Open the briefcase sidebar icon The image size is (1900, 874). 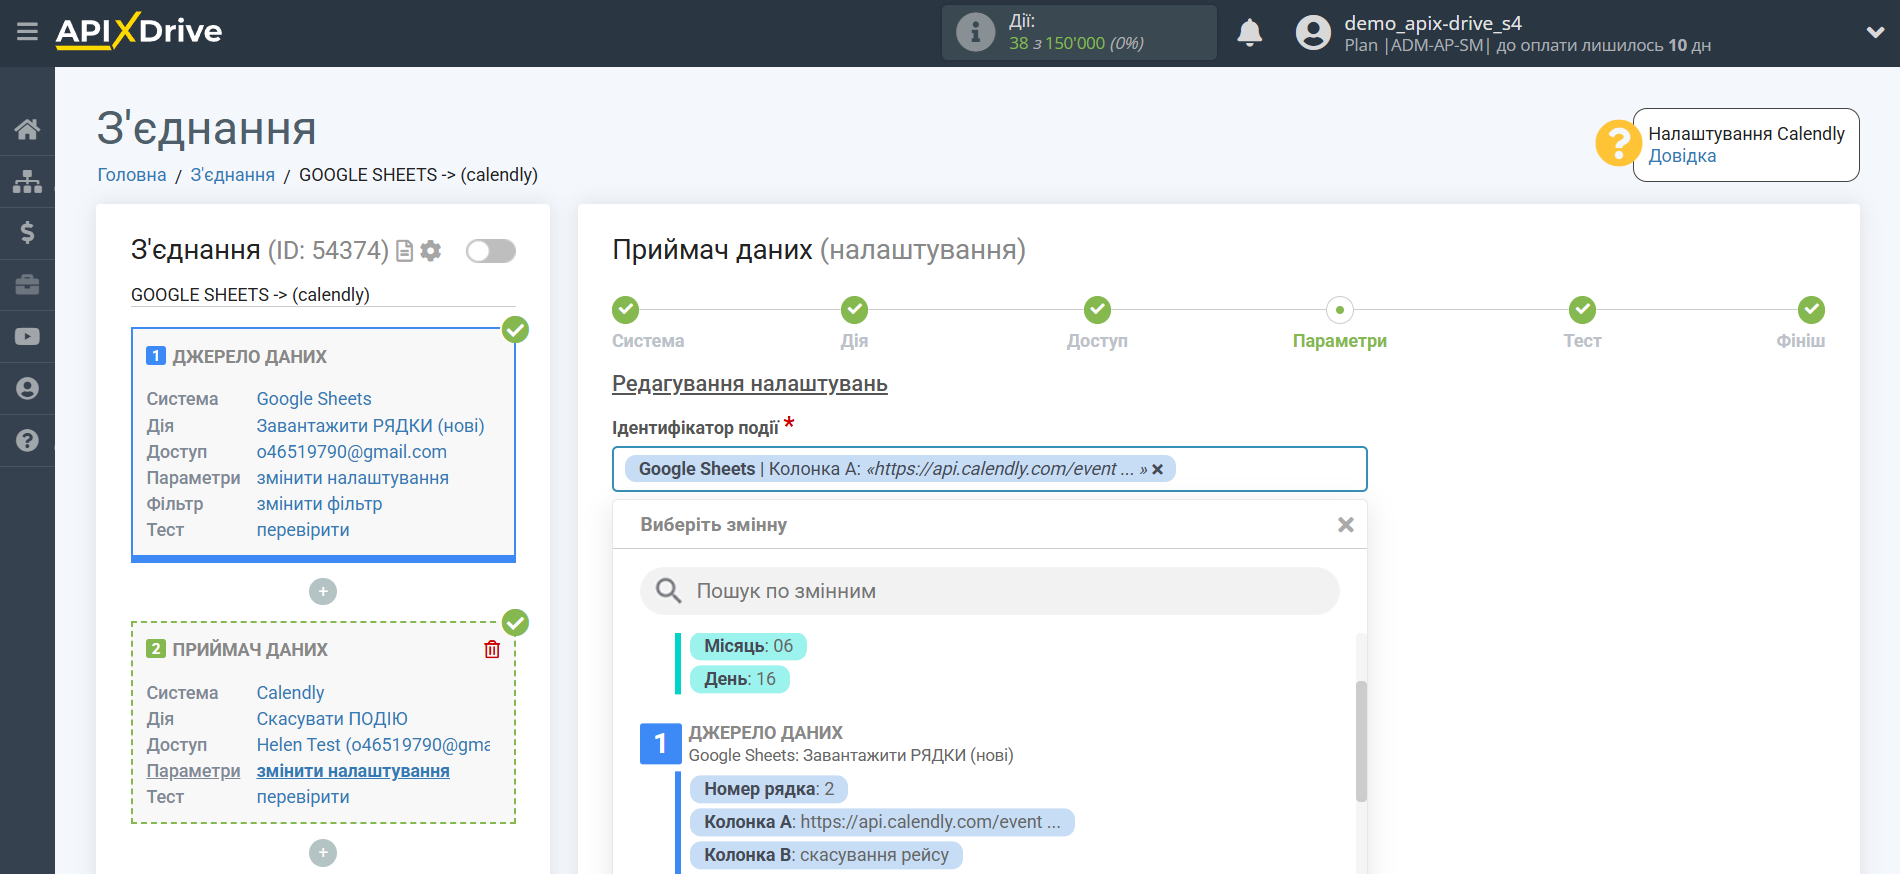click(27, 285)
